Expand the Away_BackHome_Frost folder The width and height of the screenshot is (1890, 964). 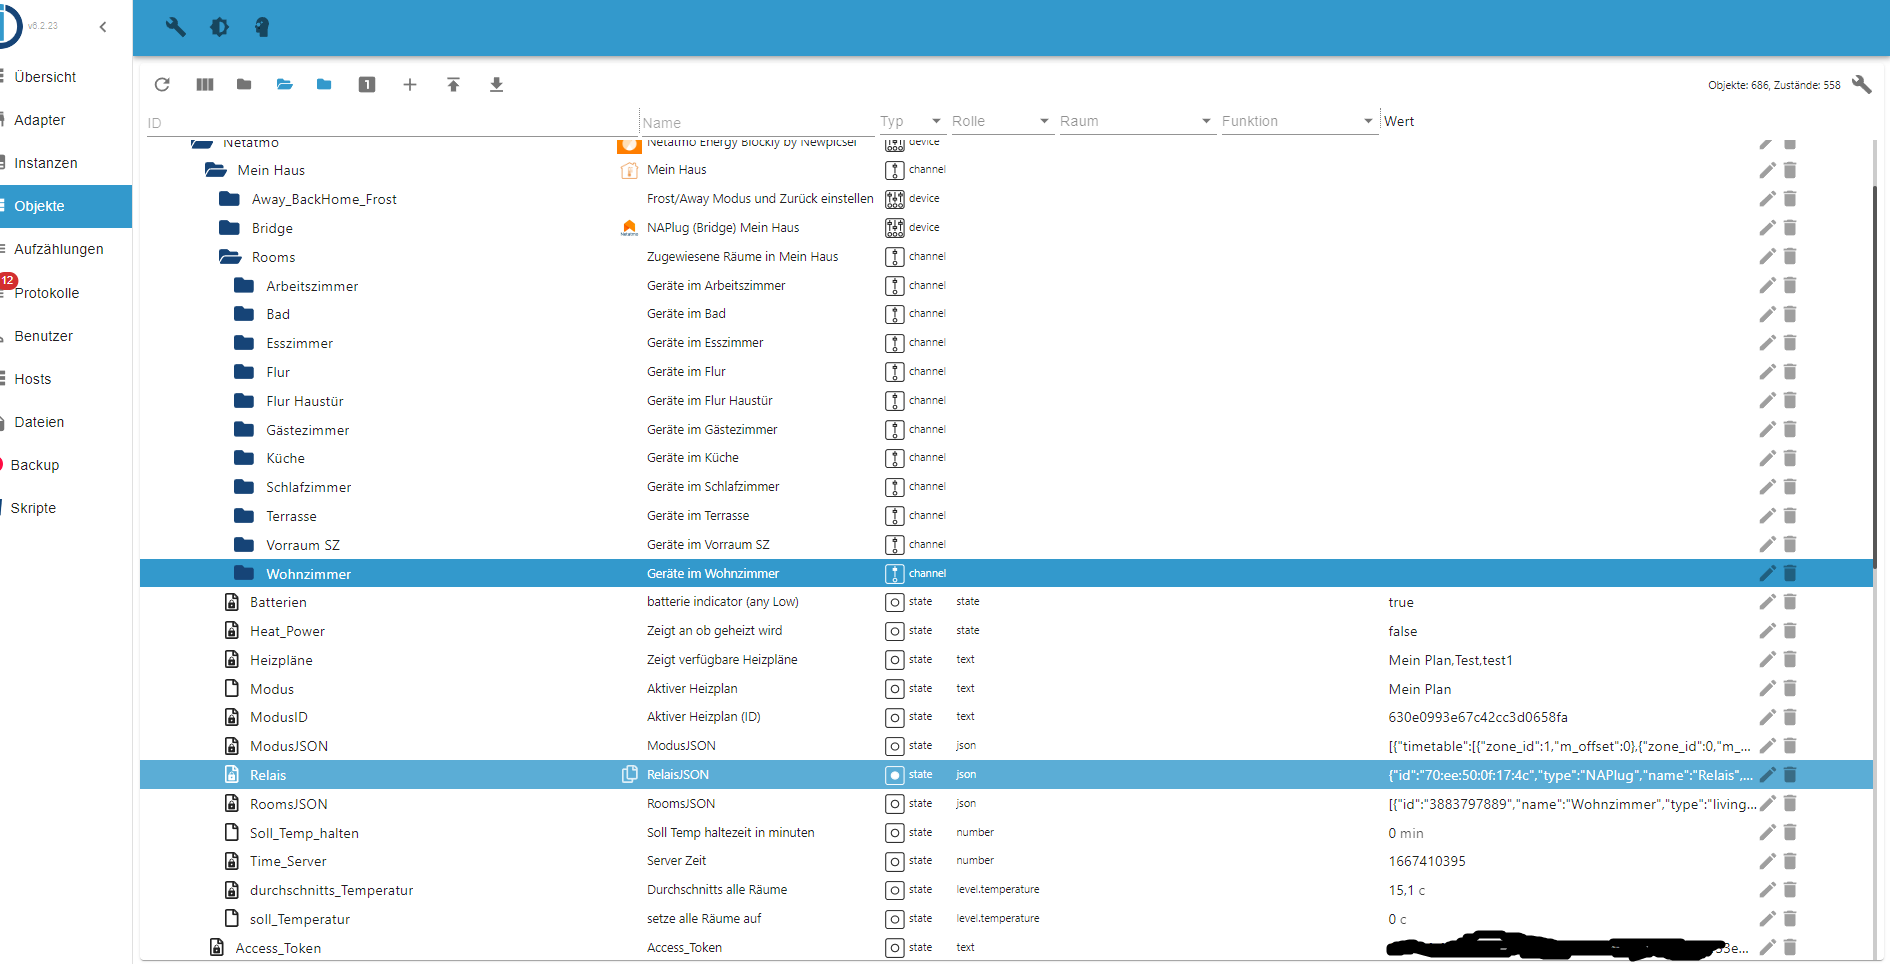tap(229, 199)
